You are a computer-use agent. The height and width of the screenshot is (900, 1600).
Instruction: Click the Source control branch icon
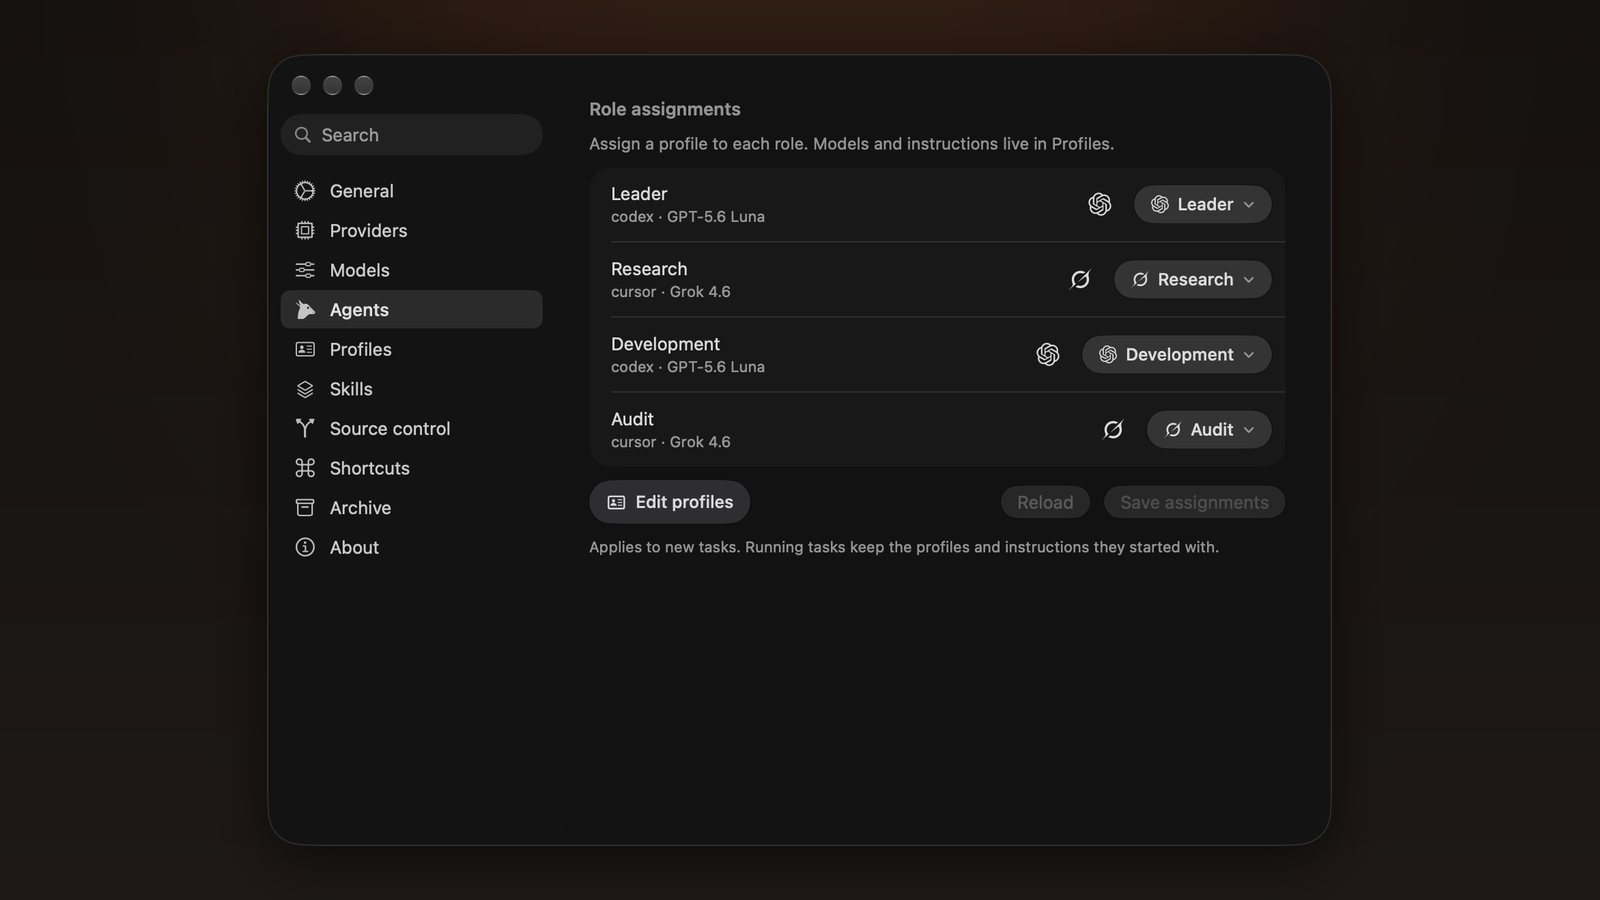305,428
